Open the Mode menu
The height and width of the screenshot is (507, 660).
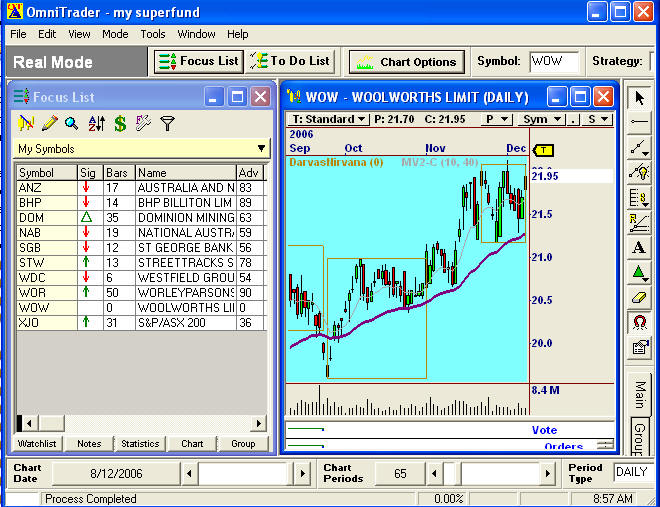tap(115, 34)
